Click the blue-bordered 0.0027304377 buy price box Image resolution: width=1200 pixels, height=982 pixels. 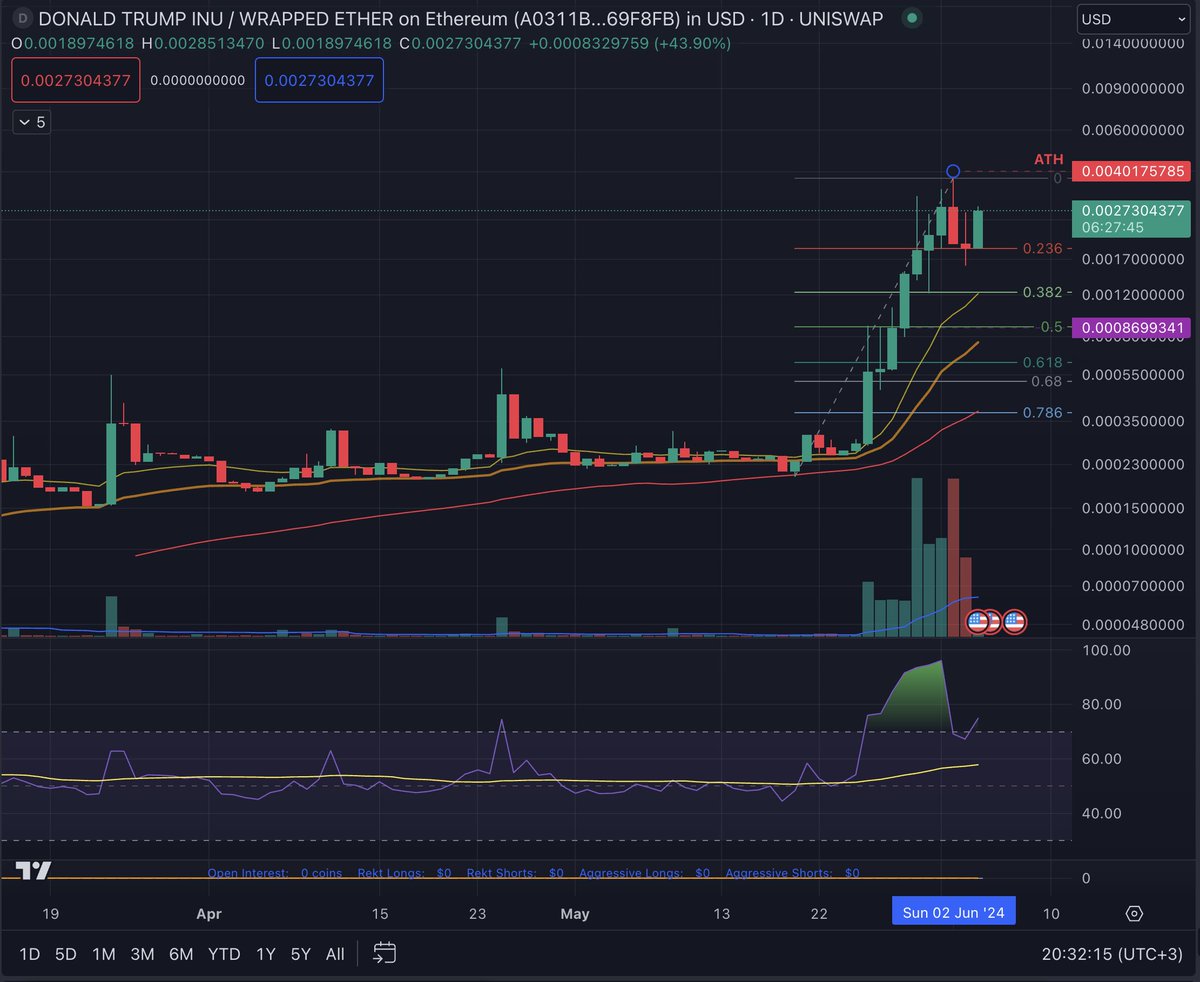pos(319,80)
